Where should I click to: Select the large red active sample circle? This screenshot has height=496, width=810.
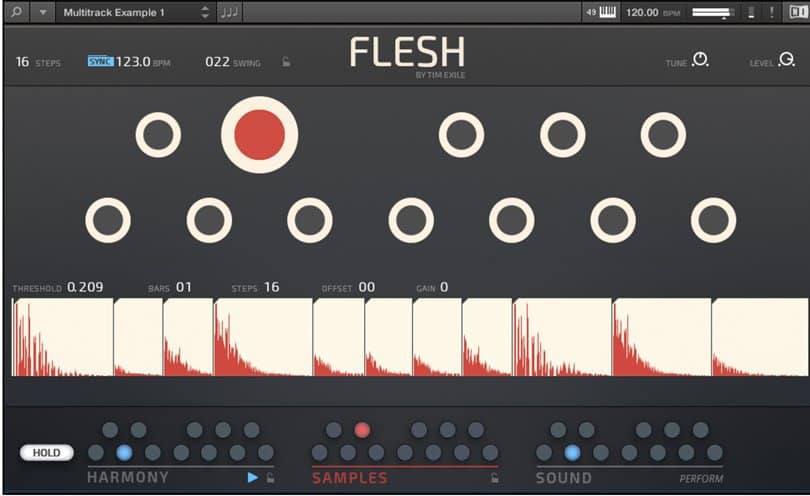click(259, 135)
